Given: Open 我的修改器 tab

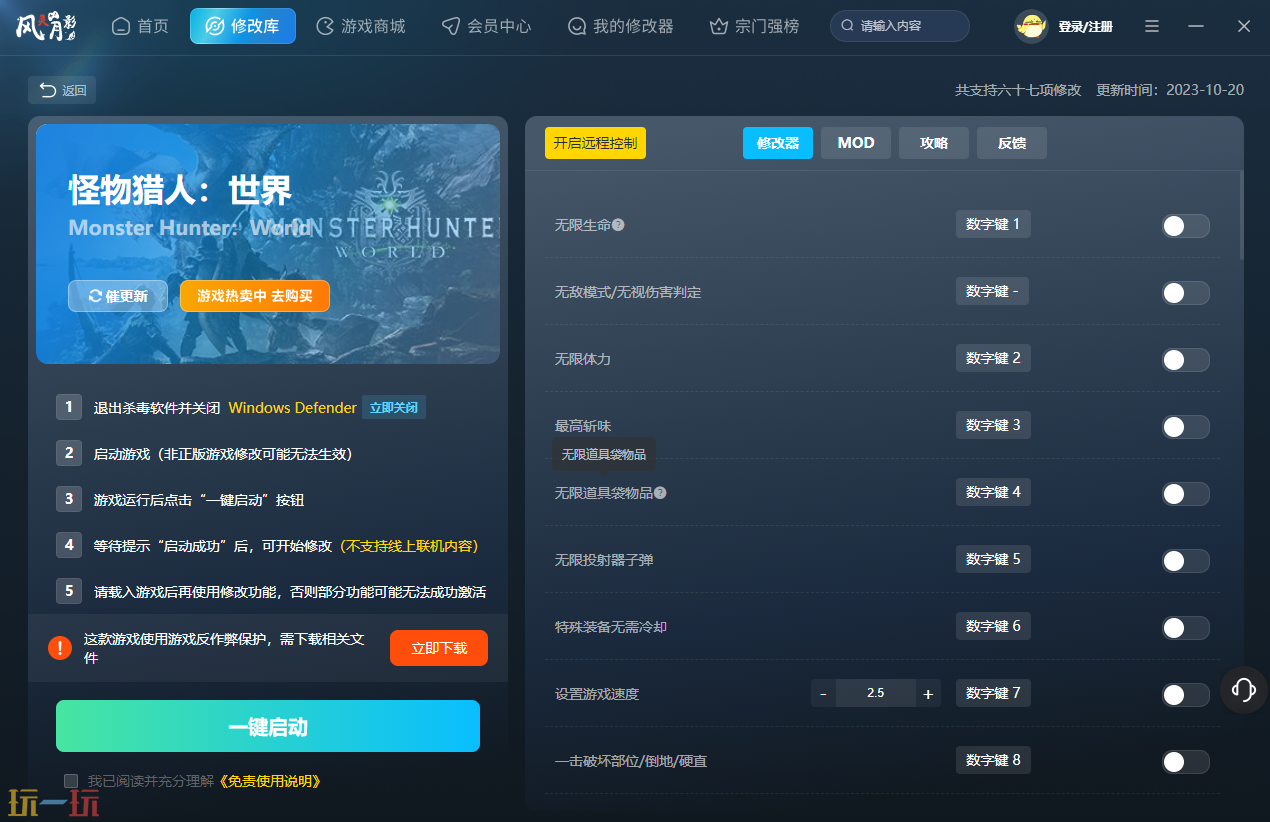Looking at the screenshot, I should point(620,26).
